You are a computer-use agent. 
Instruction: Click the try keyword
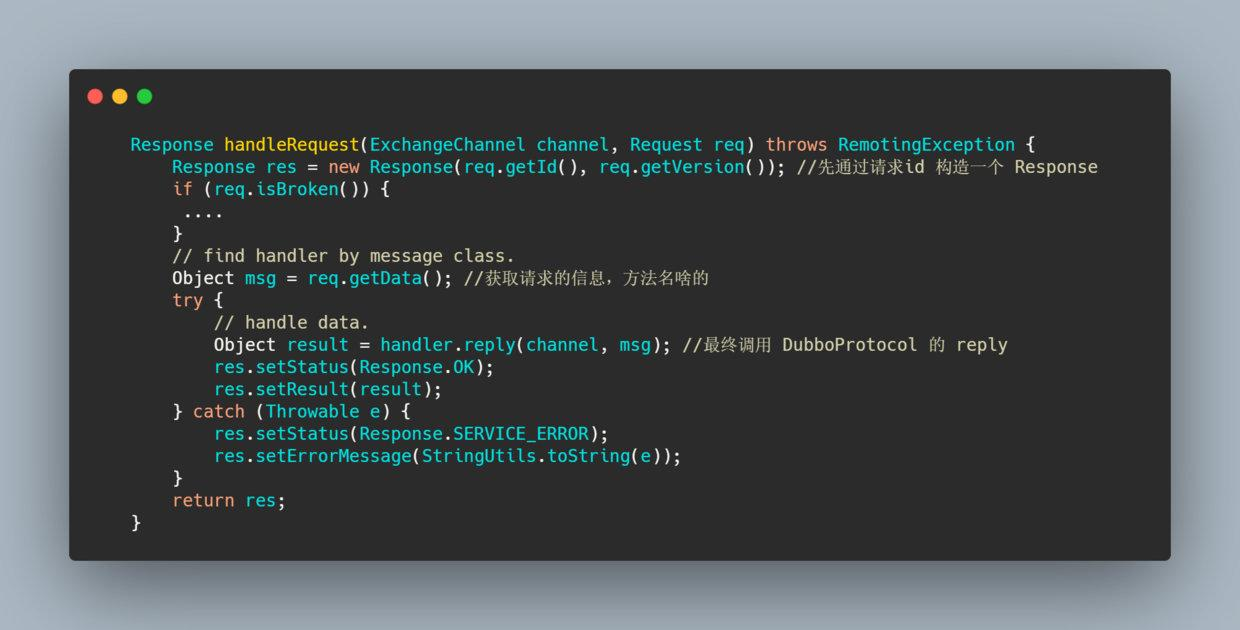(187, 300)
